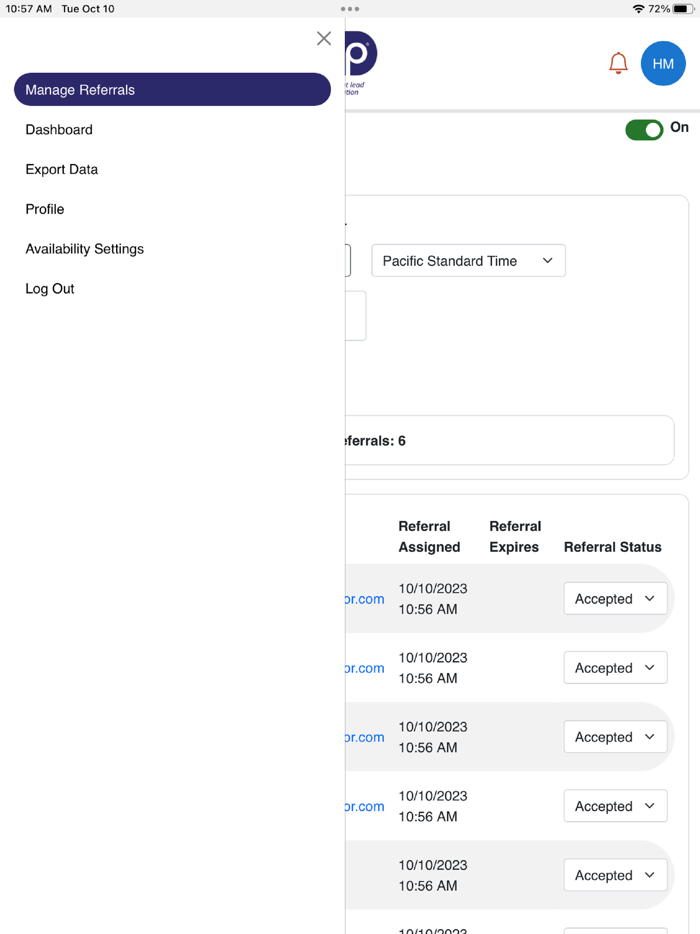Open the Profile menu entry
700x934 pixels.
[44, 209]
